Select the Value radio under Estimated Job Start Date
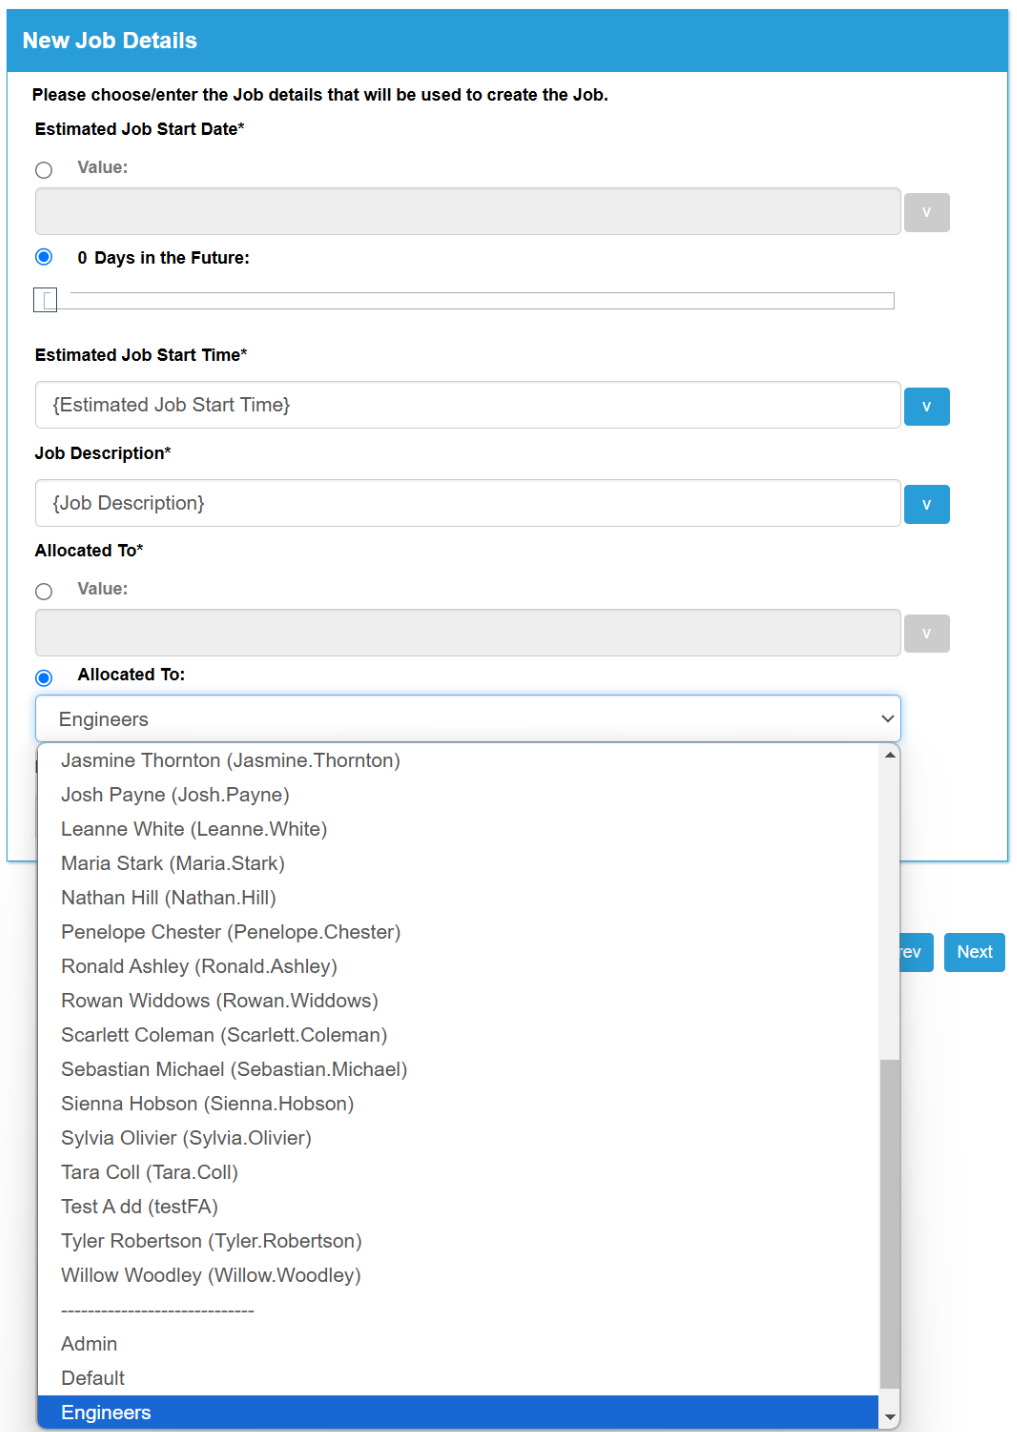1017x1432 pixels. point(44,170)
